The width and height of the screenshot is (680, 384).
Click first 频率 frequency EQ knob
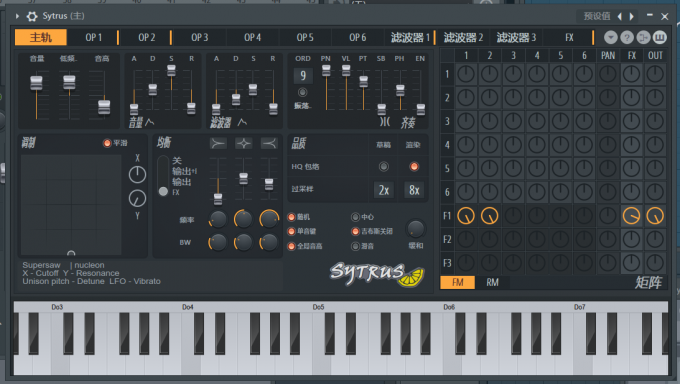(x=217, y=220)
